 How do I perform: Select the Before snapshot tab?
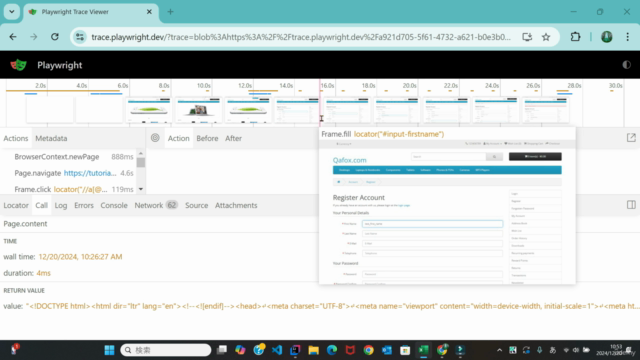pyautogui.click(x=207, y=138)
